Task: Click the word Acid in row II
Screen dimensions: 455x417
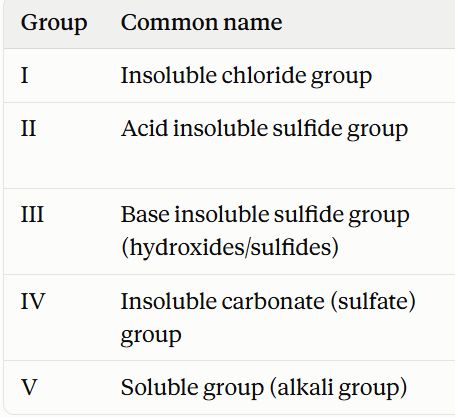Action: pyautogui.click(x=144, y=128)
